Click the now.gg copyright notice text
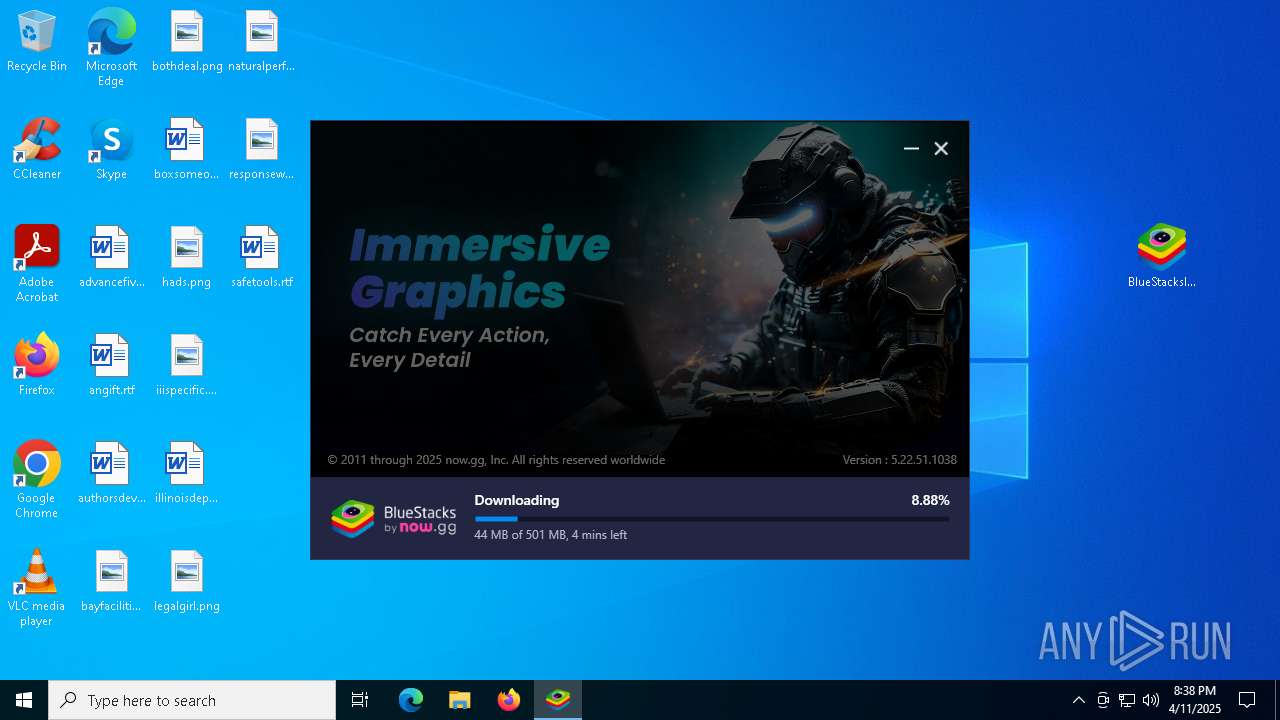The image size is (1280, 720). 496,460
